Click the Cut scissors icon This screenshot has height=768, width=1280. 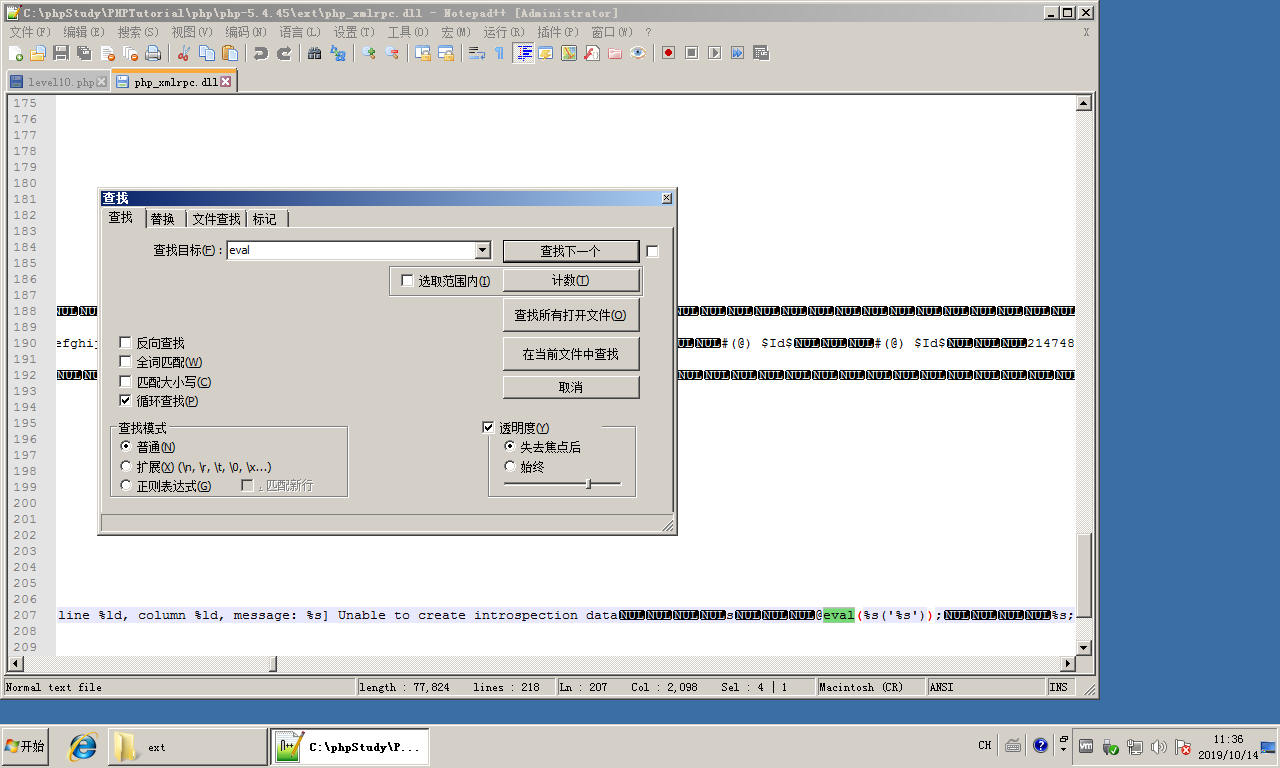point(184,53)
